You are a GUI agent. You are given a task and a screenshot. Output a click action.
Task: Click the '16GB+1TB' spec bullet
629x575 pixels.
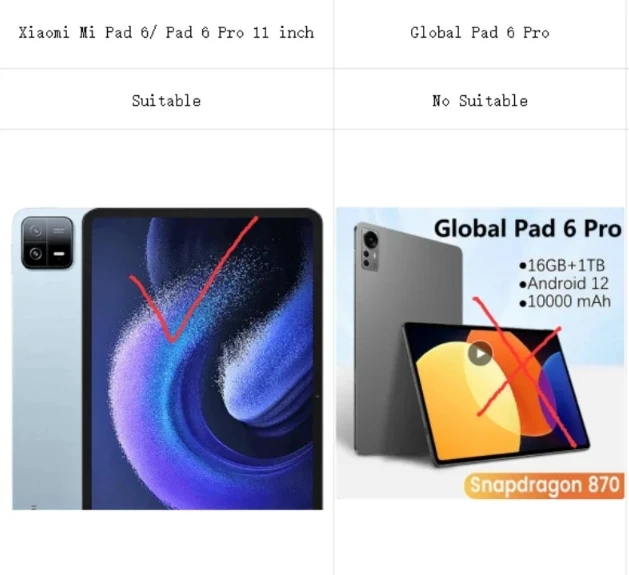[x=562, y=266]
